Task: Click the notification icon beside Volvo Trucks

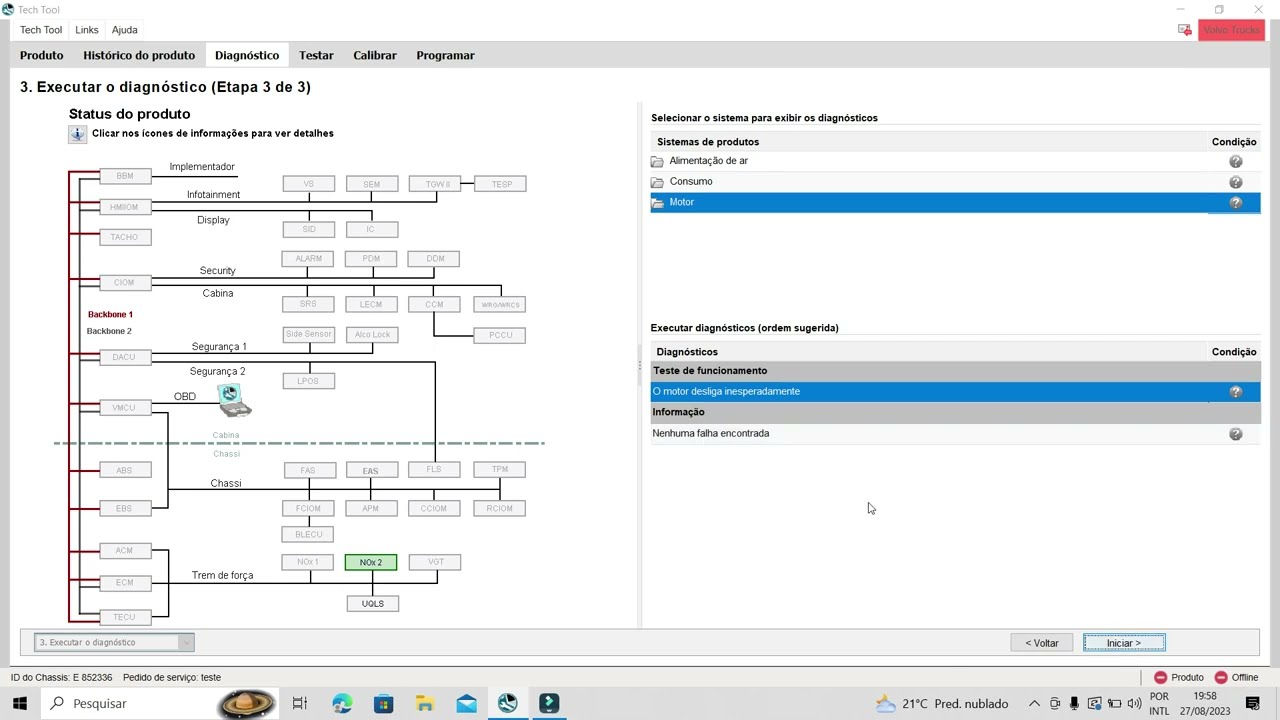Action: [x=1185, y=30]
